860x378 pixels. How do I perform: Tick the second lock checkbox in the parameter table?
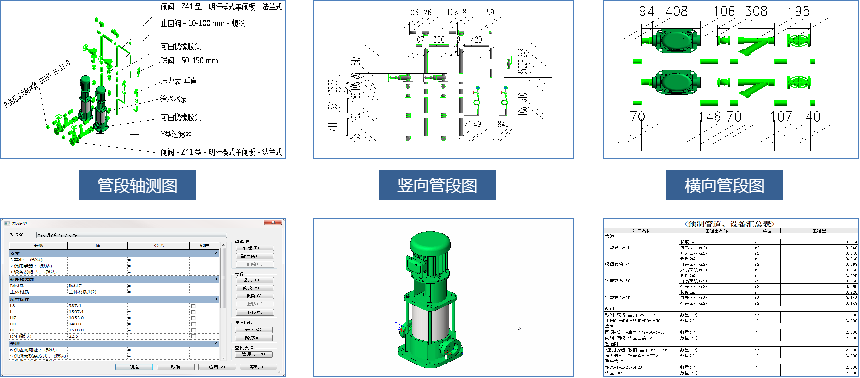[193, 312]
